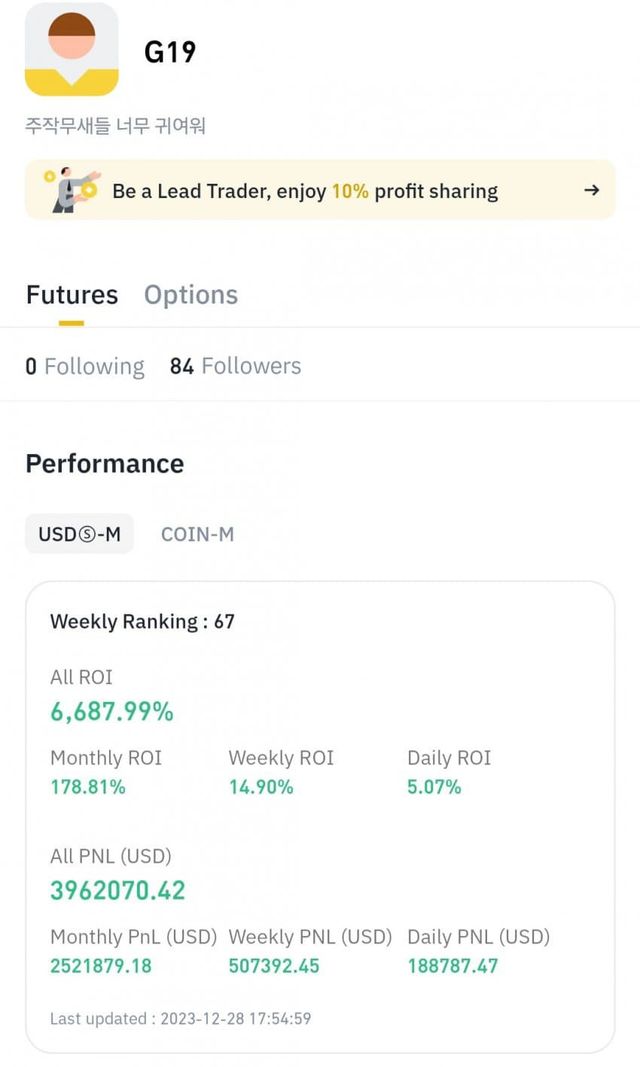Switch to the Futures tab
This screenshot has height=1067, width=640.
71,295
